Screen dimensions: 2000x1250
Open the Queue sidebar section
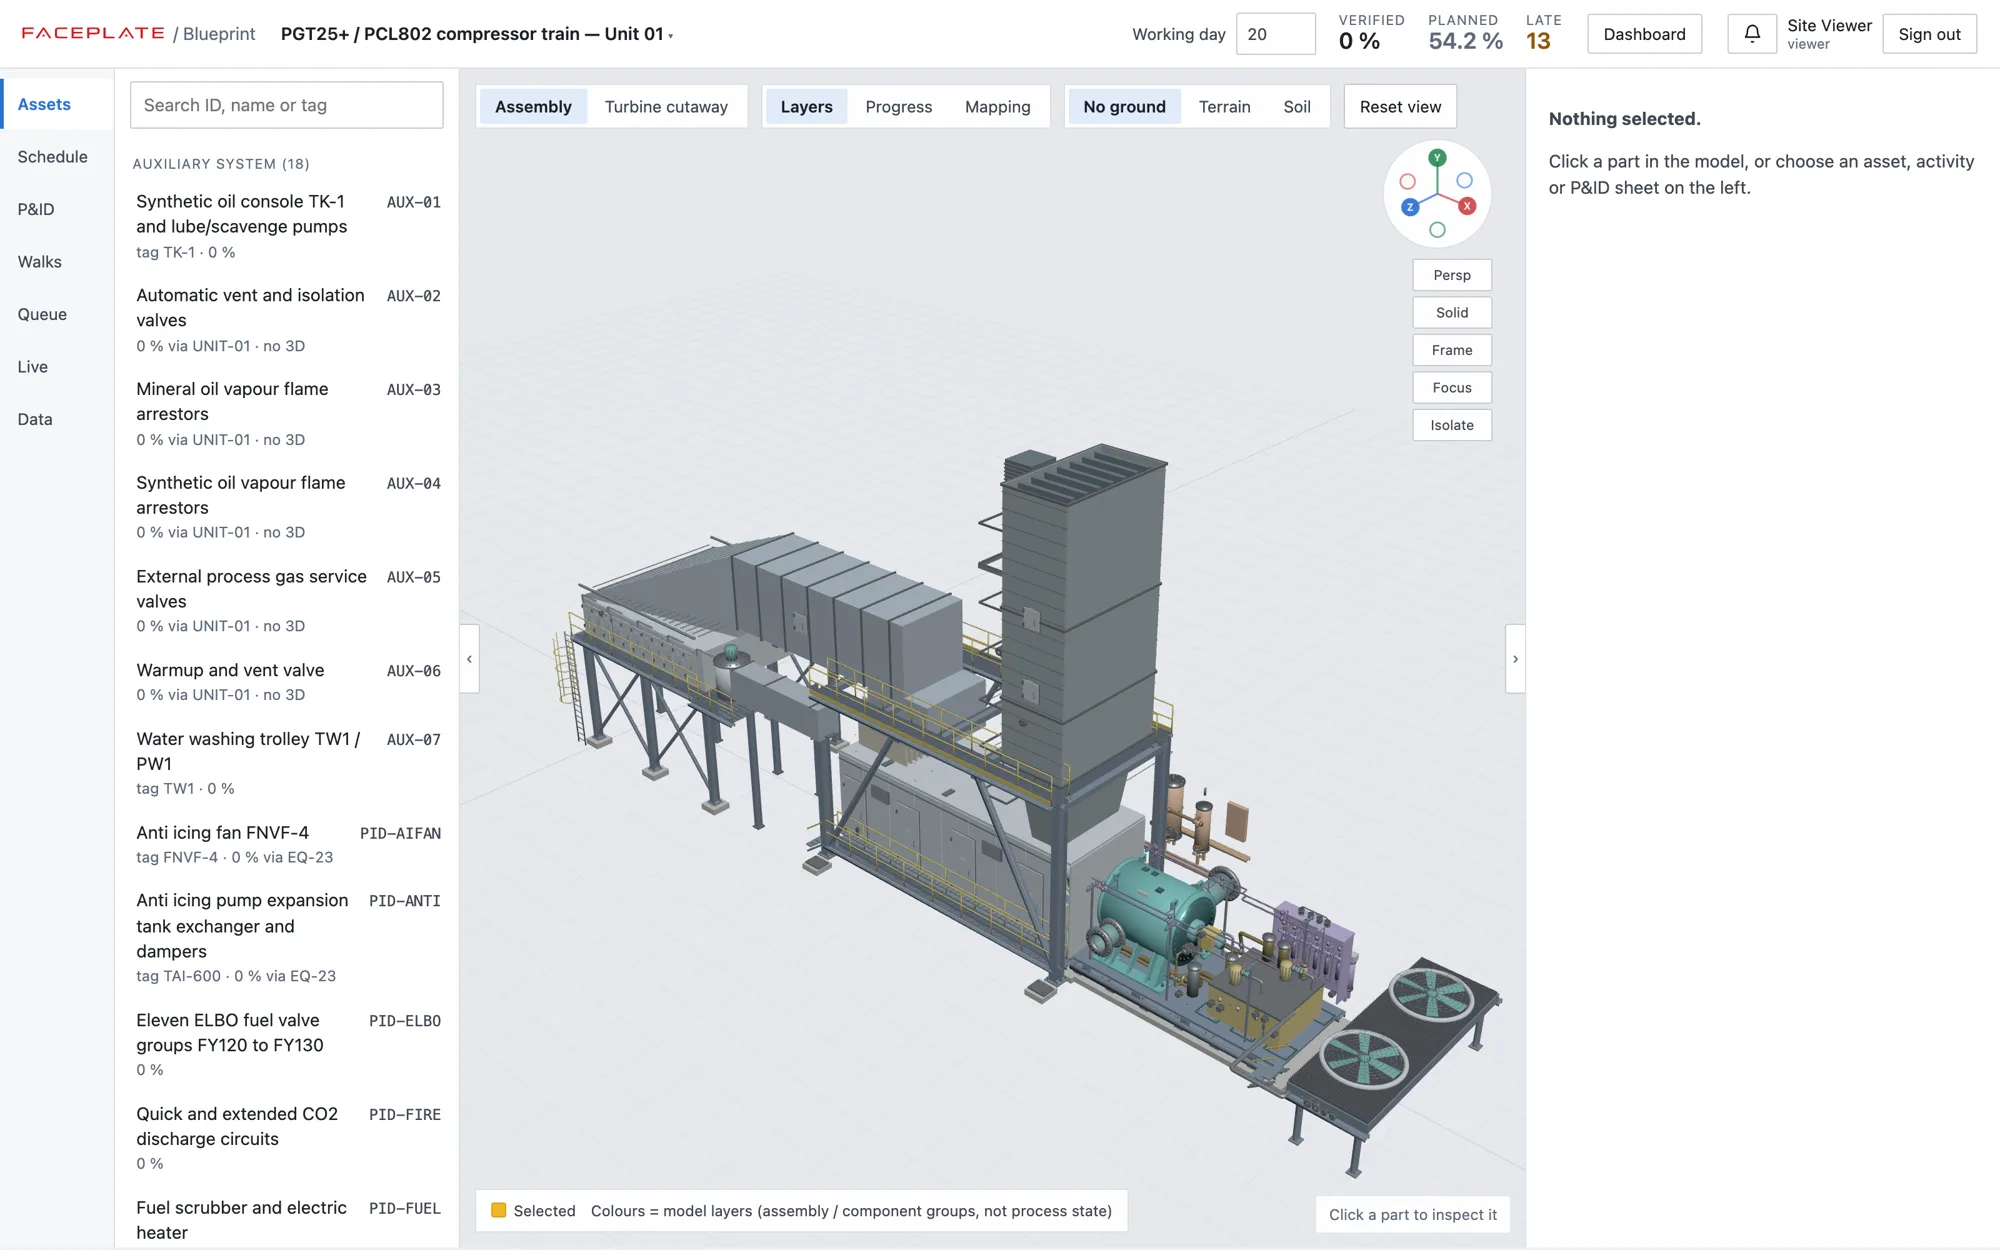coord(58,314)
